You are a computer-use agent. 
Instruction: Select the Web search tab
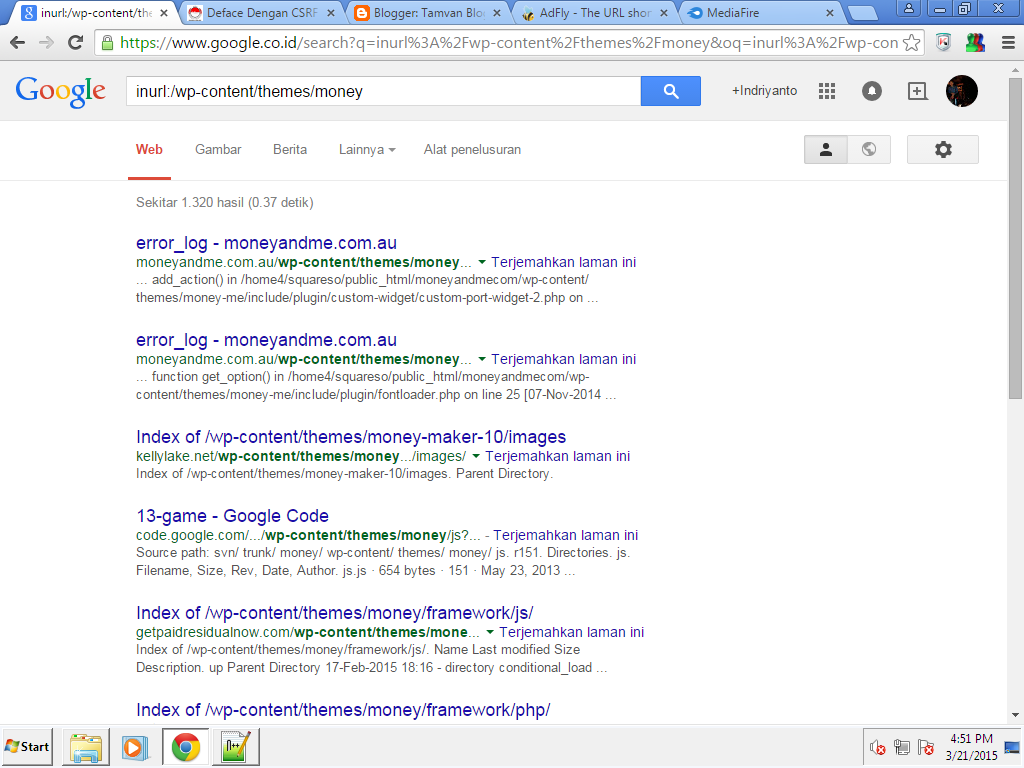click(149, 150)
